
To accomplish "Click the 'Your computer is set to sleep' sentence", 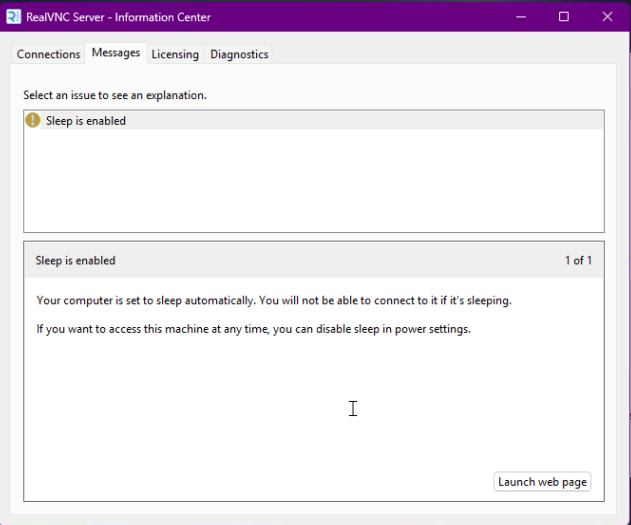I will 274,301.
